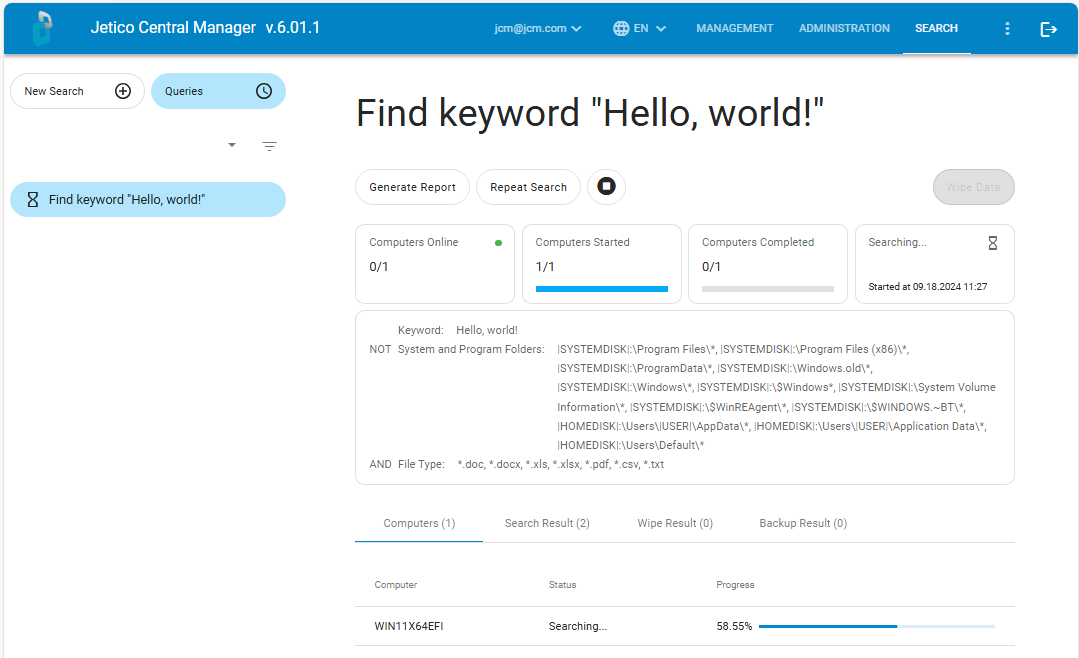This screenshot has height=658, width=1079.
Task: Click the Started at 09.18.2024 11:27 text
Action: (928, 287)
